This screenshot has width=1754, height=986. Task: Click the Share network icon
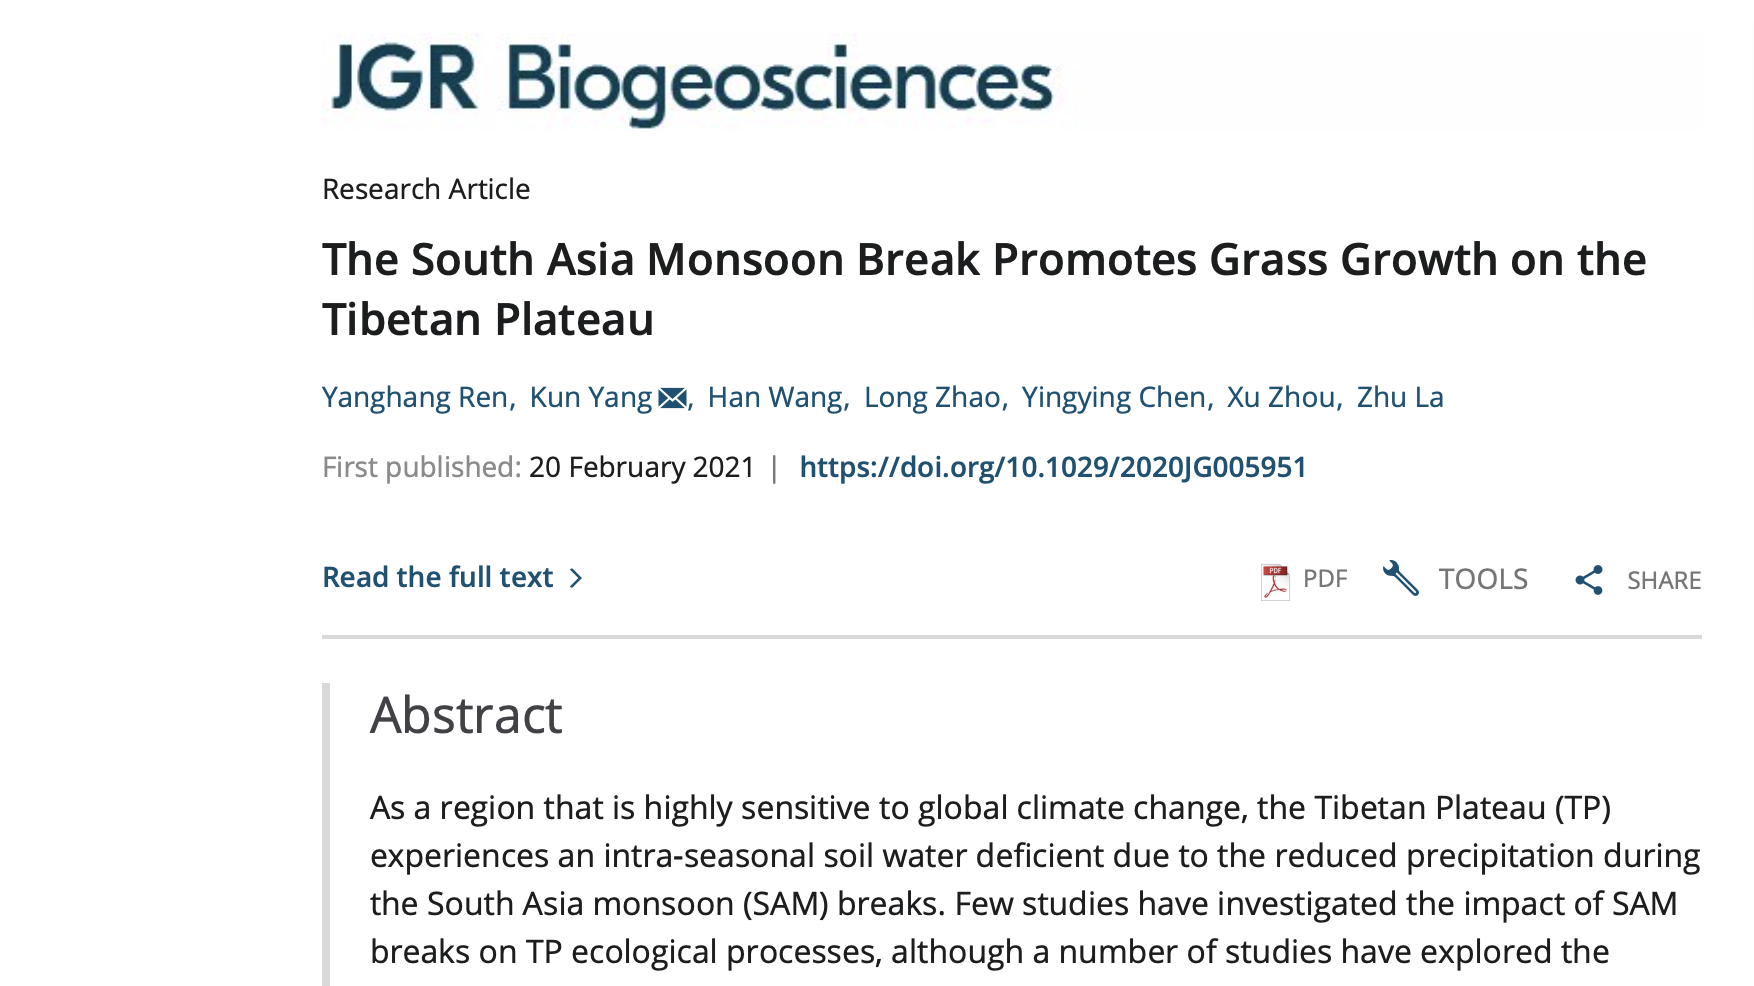pyautogui.click(x=1588, y=580)
